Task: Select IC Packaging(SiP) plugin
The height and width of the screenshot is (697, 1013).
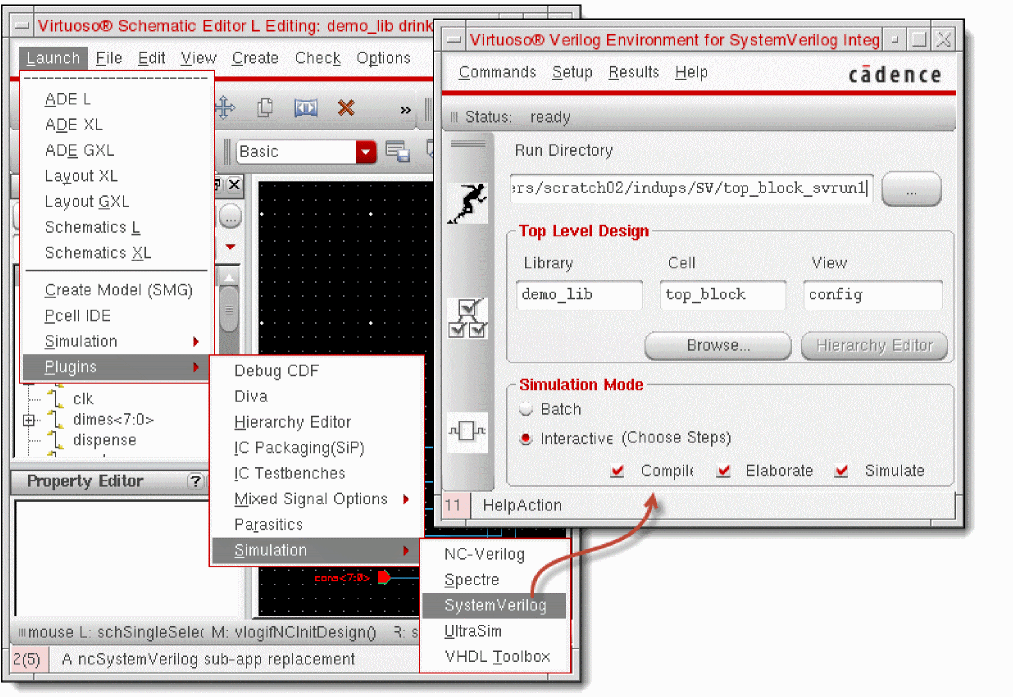Action: 317,448
